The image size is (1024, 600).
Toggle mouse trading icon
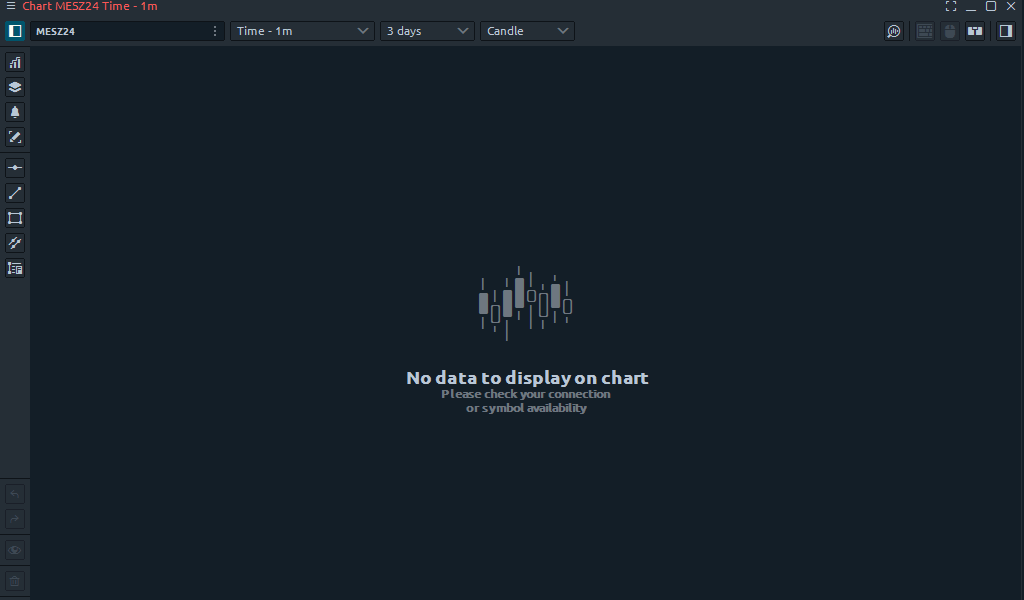point(950,31)
